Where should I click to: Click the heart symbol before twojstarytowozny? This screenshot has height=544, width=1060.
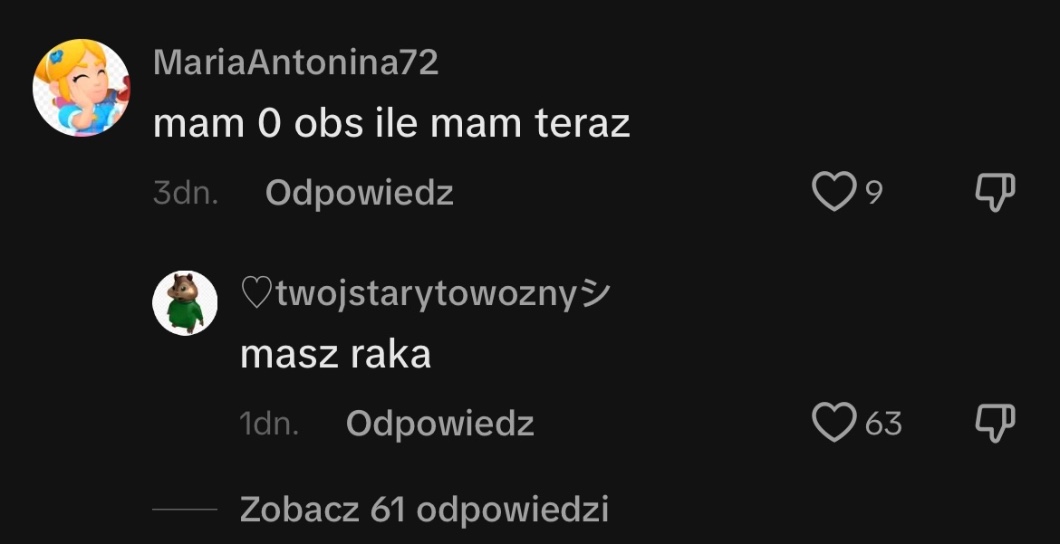pos(257,295)
